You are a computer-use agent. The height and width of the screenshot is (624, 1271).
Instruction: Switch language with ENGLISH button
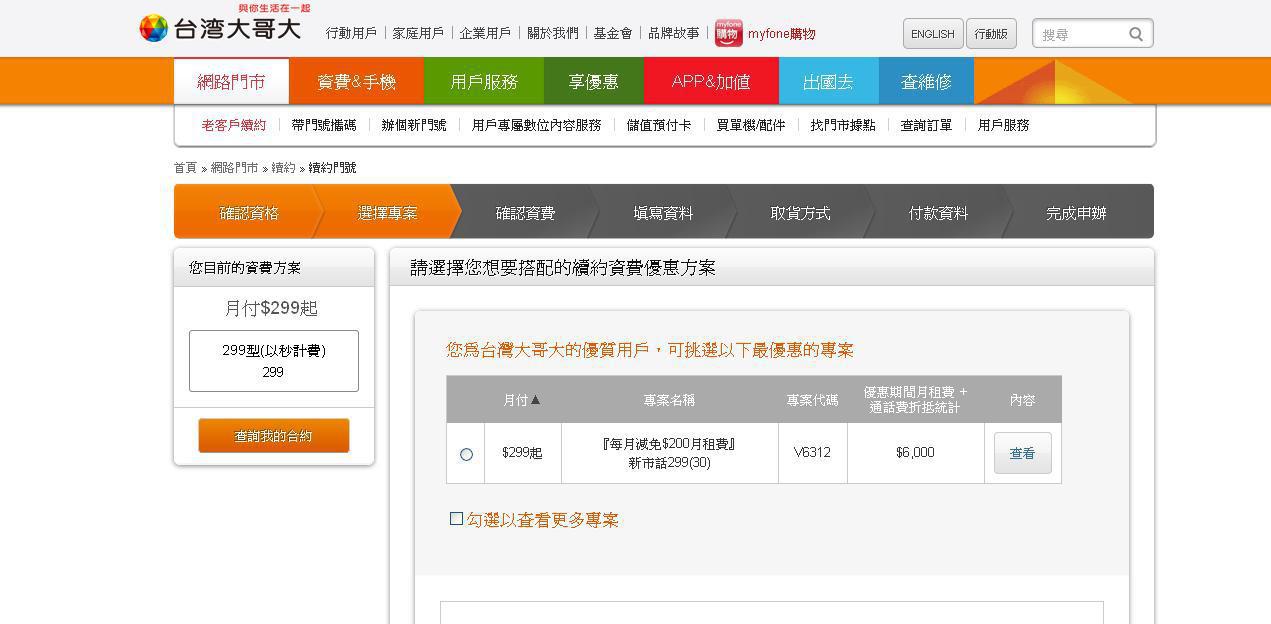coord(932,34)
